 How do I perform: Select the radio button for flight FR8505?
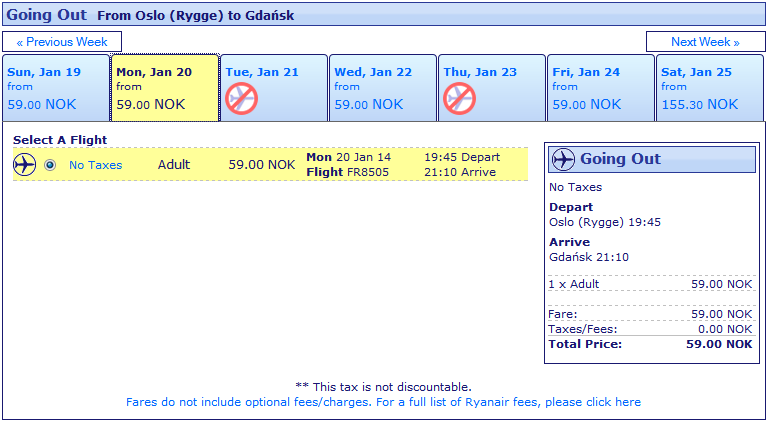coord(50,165)
